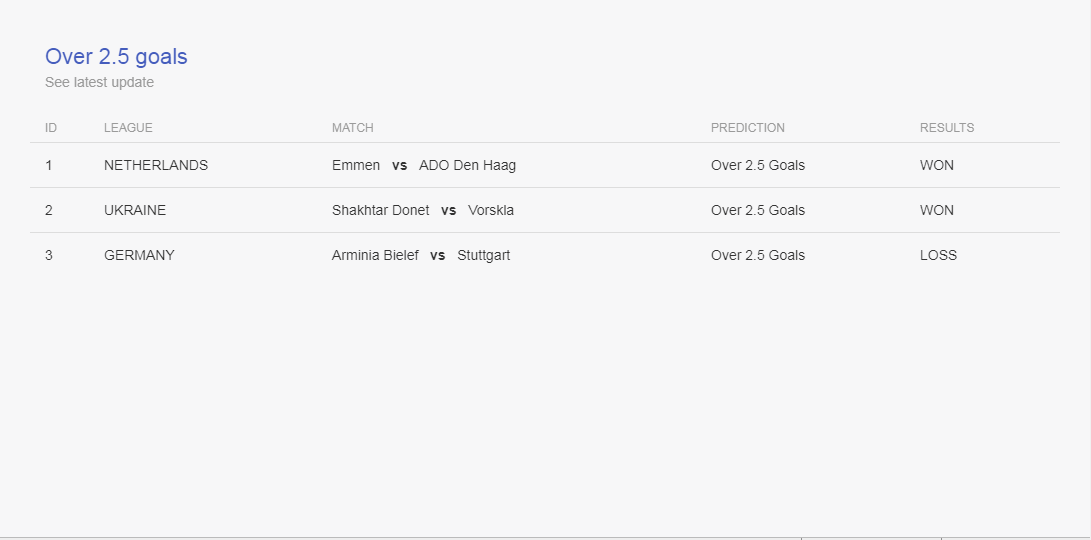Select the ADO Den Haag team name
The width and height of the screenshot is (1091, 540).
(468, 166)
